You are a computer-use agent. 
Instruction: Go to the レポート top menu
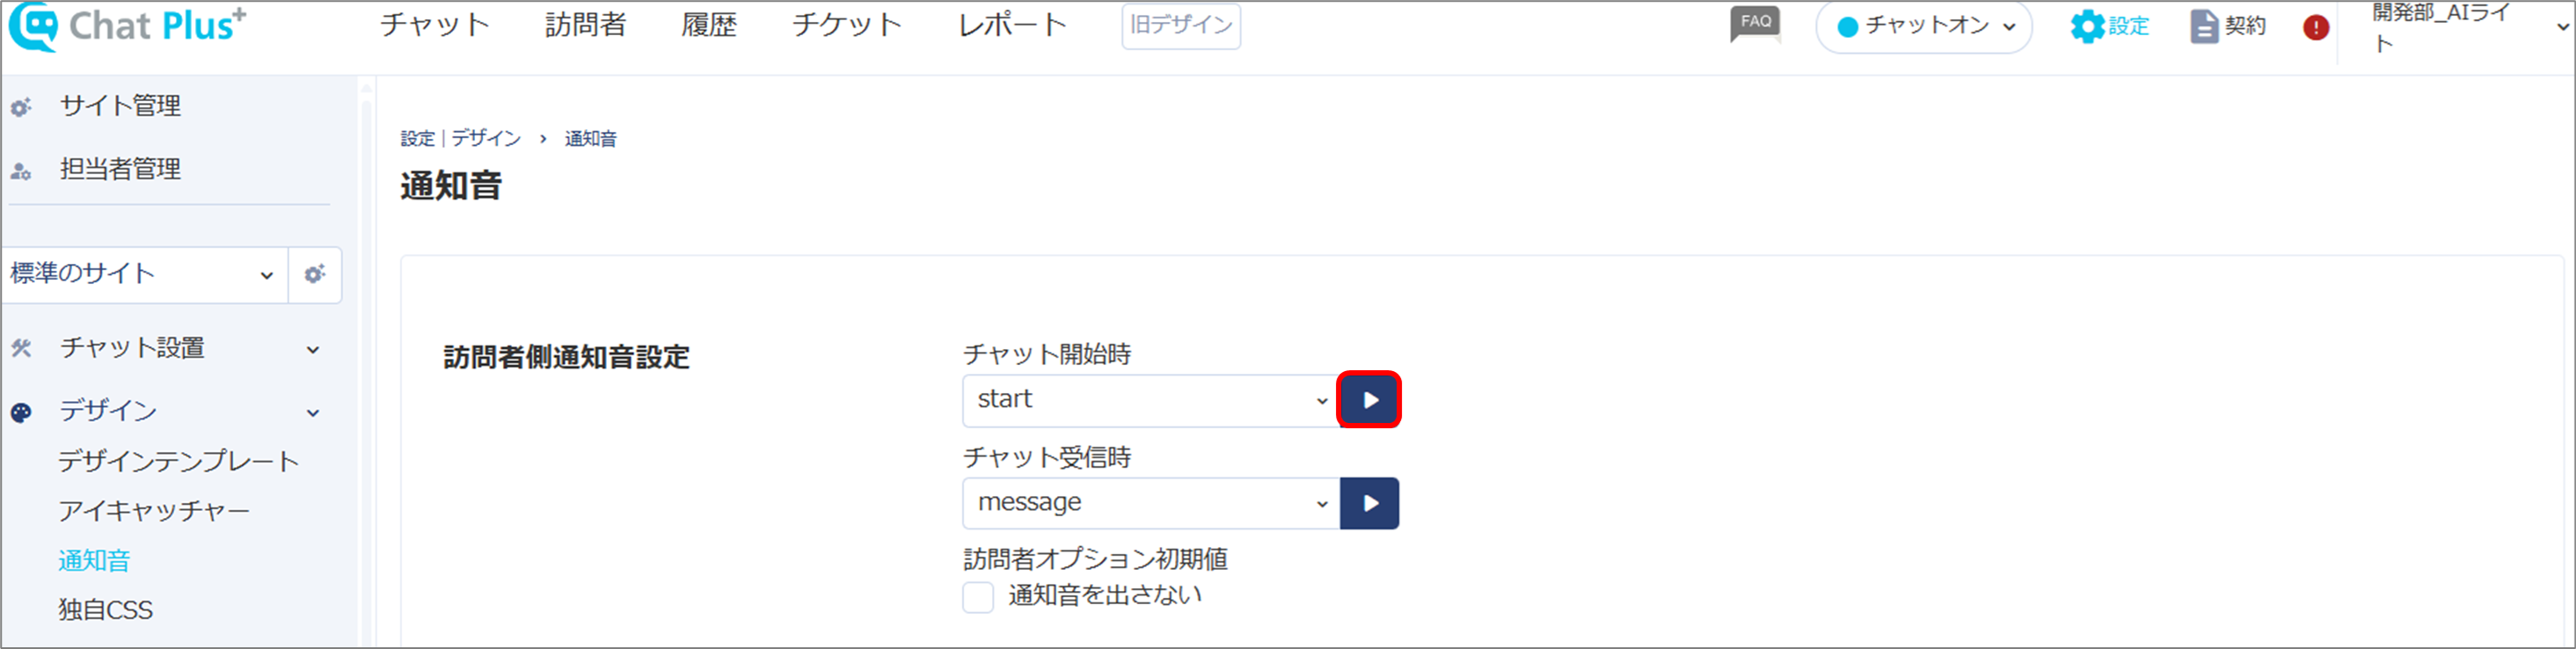click(1012, 25)
